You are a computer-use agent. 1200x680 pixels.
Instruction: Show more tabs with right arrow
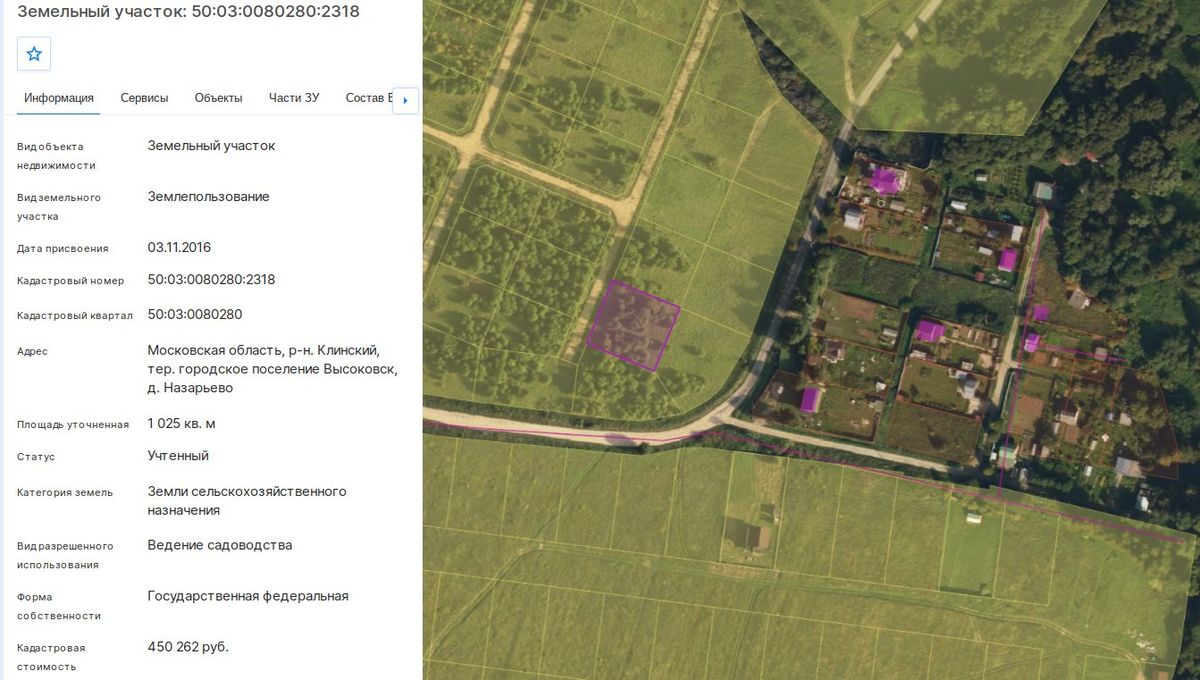(x=405, y=100)
